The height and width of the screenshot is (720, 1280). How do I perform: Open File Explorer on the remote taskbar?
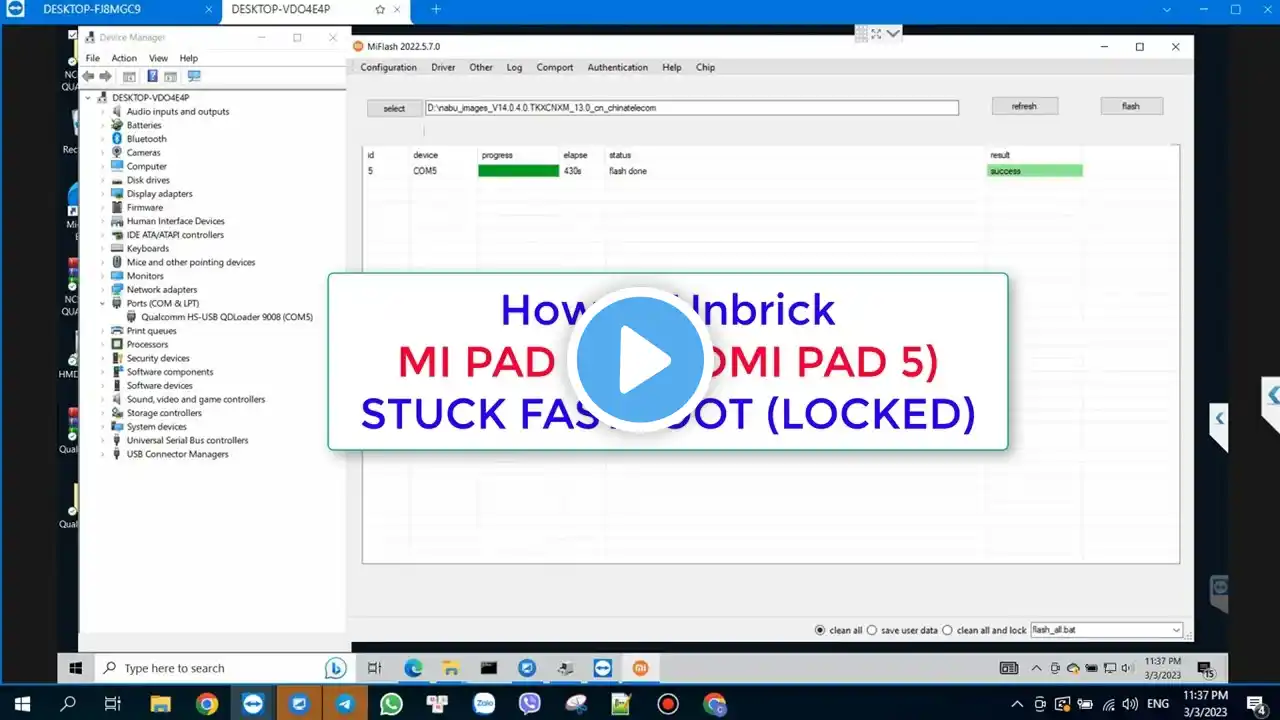[451, 668]
